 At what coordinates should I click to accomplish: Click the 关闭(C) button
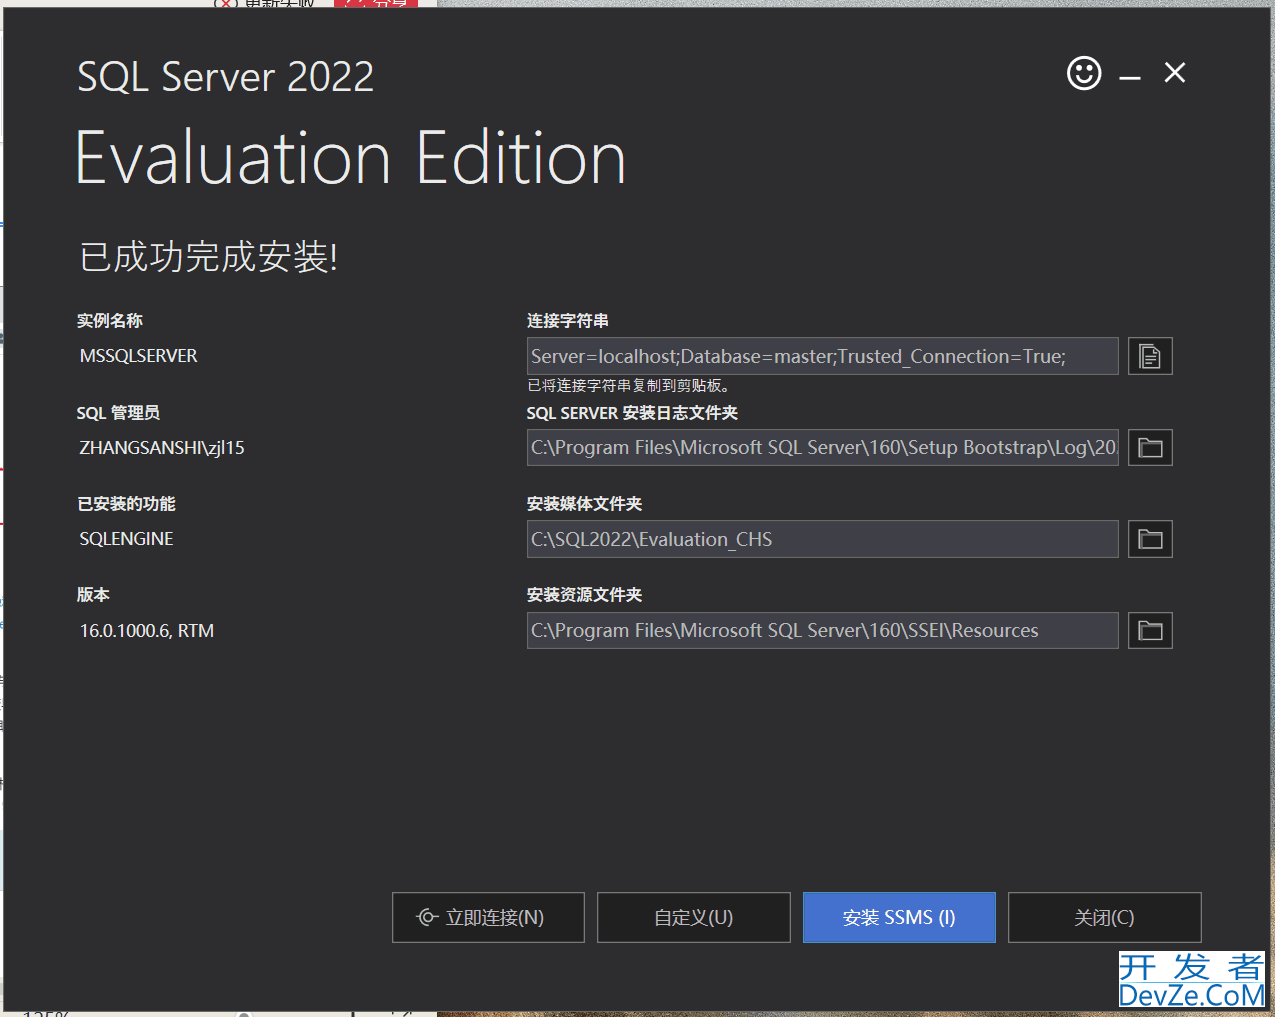[1104, 917]
